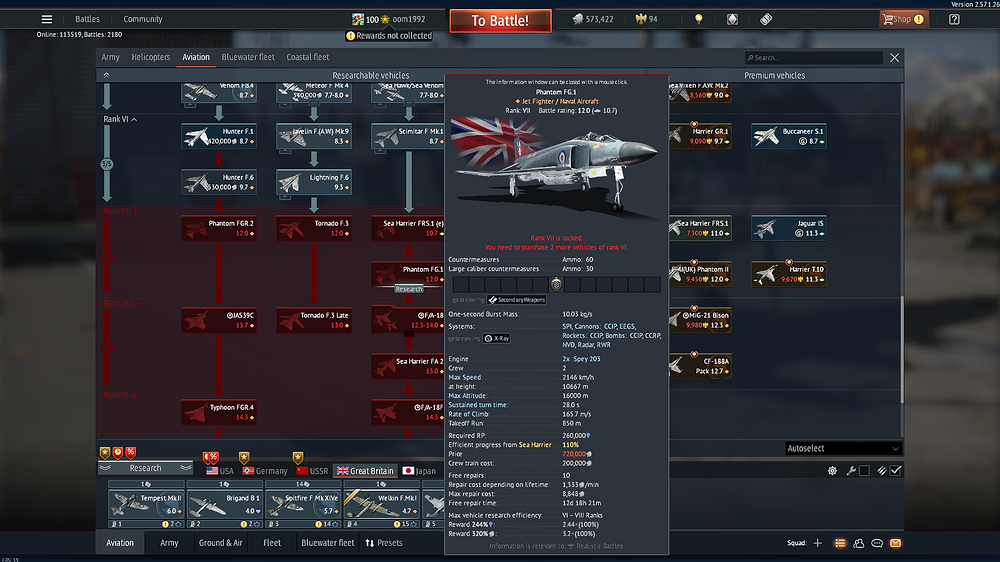Select the Great Britain nation
The image size is (1000, 562).
pos(365,471)
